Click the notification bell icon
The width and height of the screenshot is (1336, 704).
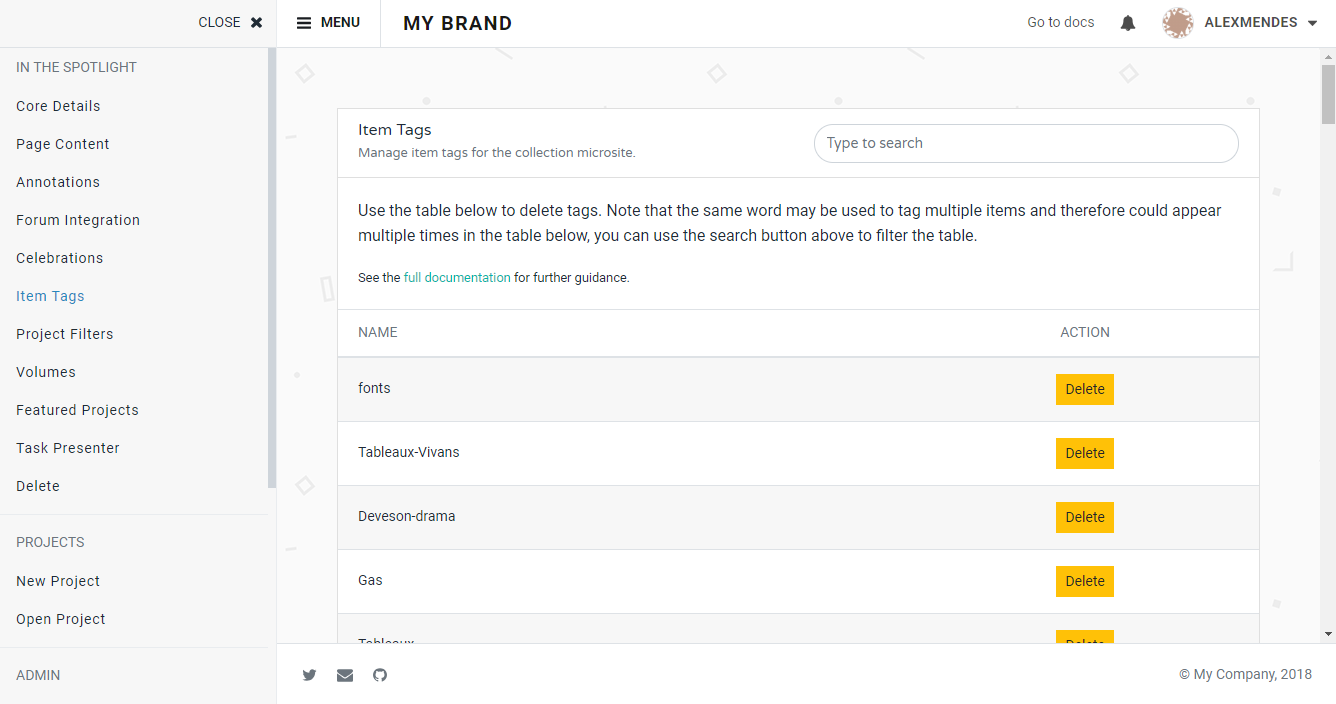point(1127,22)
